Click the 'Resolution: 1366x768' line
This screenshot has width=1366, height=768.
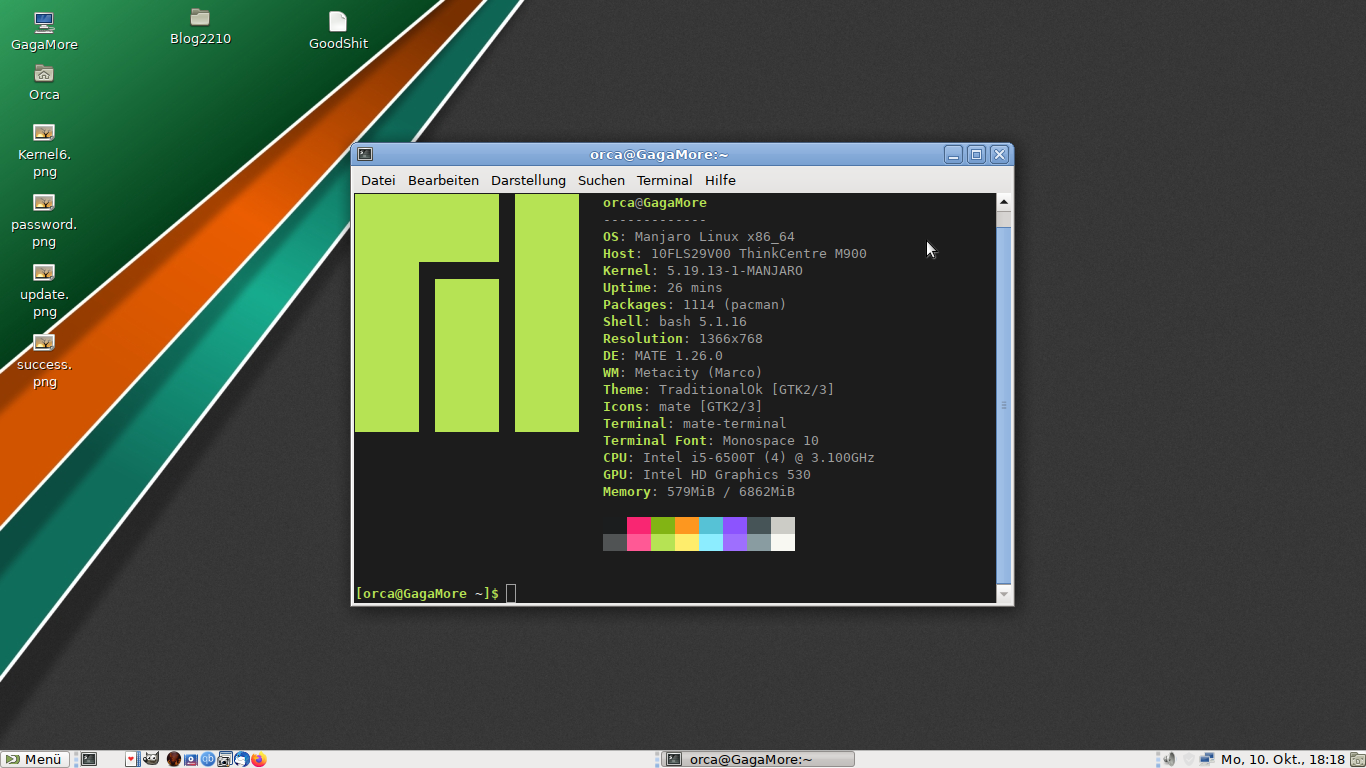683,339
